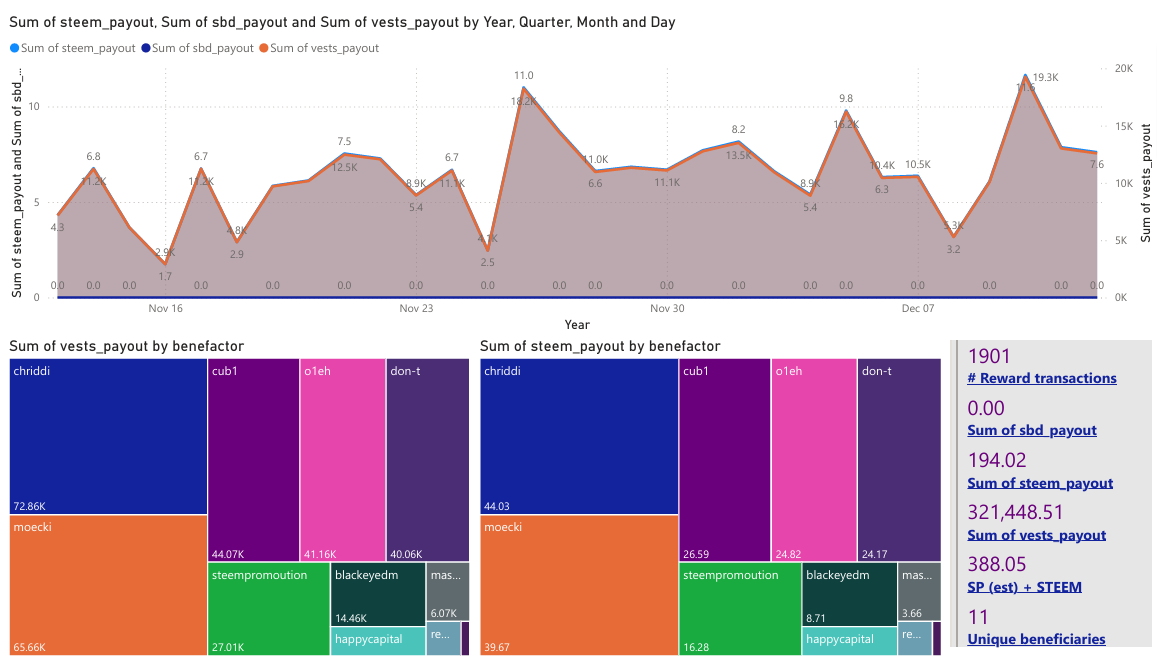Viewport: 1168px width, 670px height.
Task: Select chriddi tile in vests_payout treemap
Action: tap(108, 437)
